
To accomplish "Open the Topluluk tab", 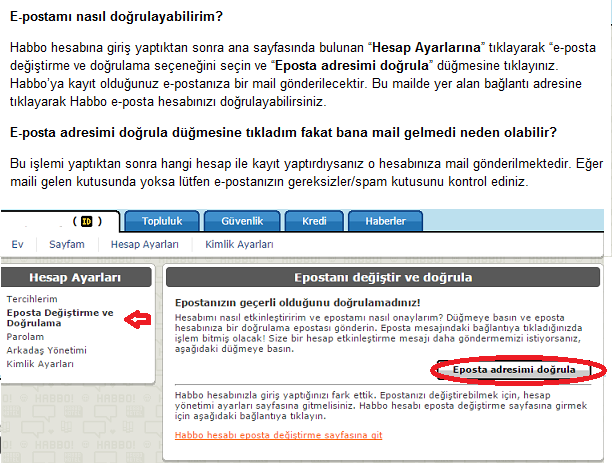I will 162,221.
